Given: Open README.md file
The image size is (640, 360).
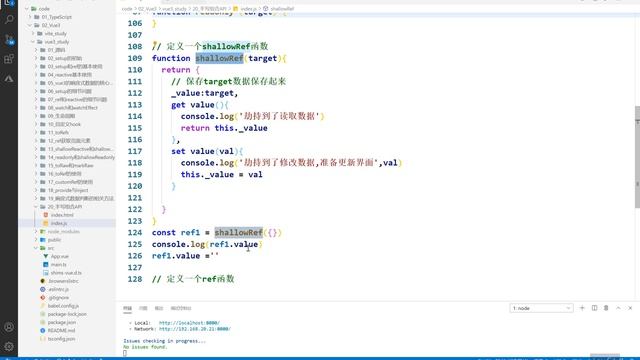Looking at the screenshot, I should point(61,330).
